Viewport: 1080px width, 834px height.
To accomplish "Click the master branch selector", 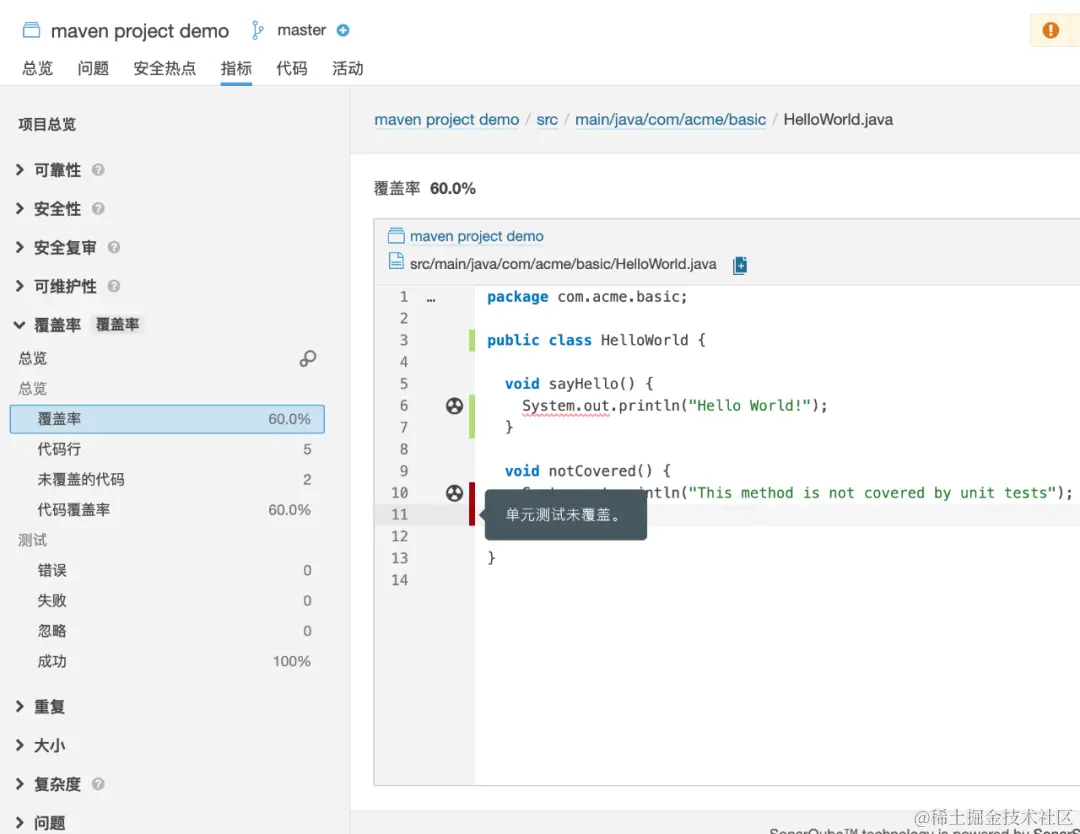I will (x=301, y=30).
